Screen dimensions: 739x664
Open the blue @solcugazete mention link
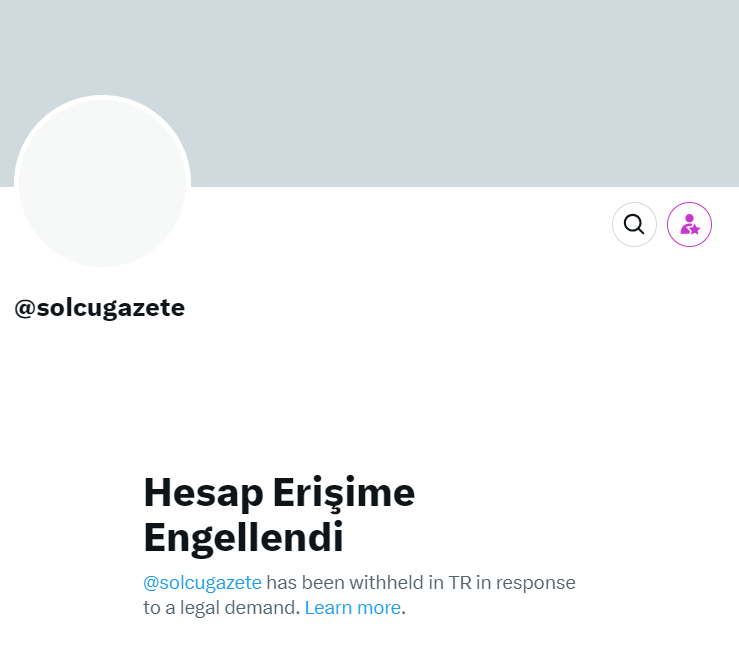pyautogui.click(x=202, y=582)
